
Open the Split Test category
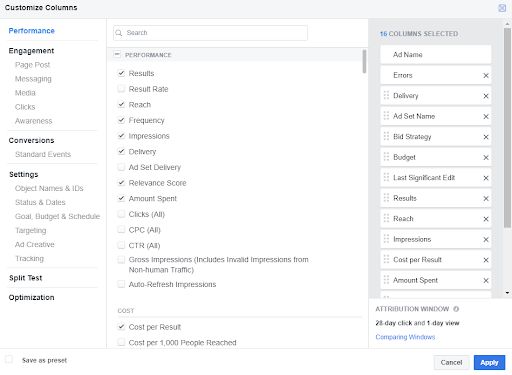[26, 278]
